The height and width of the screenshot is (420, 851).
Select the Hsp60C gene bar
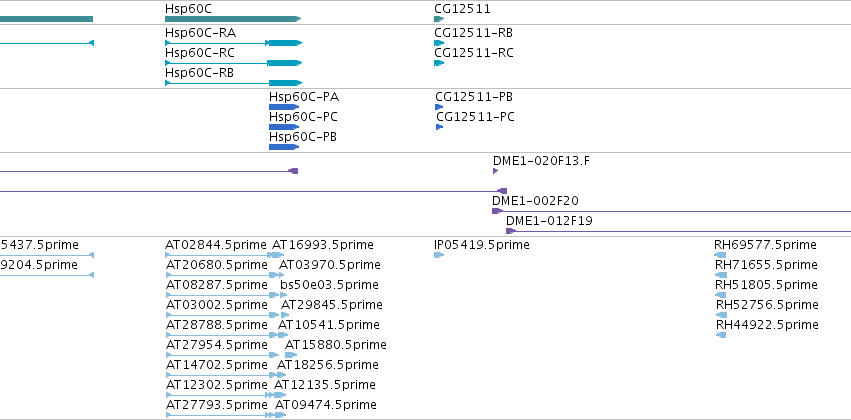click(x=233, y=19)
